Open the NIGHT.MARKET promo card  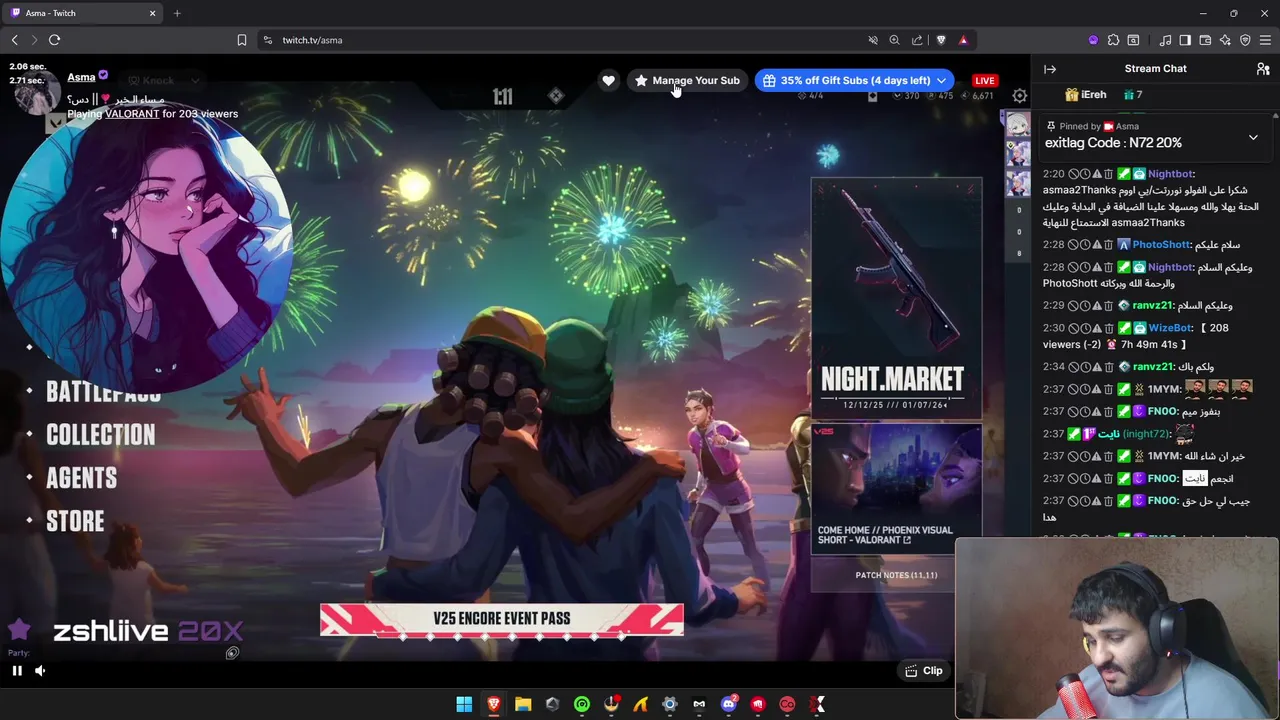(896, 297)
